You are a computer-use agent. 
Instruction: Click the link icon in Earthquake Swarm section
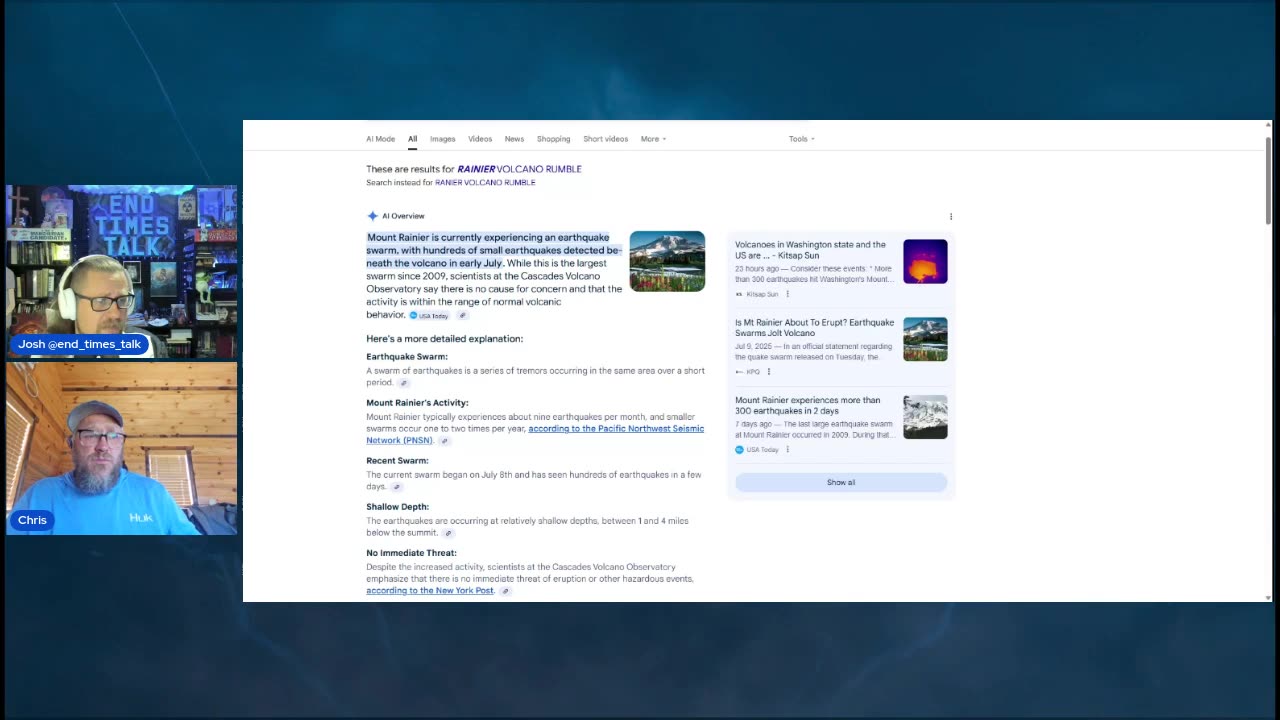pos(404,383)
